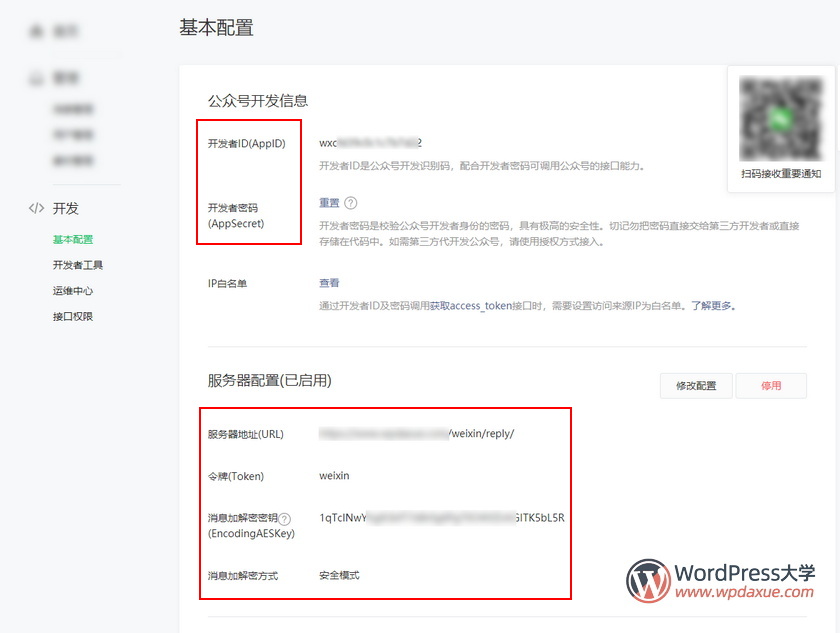840x633 pixels.
Task: Click the 查看 link for IP白名单
Action: pos(329,283)
